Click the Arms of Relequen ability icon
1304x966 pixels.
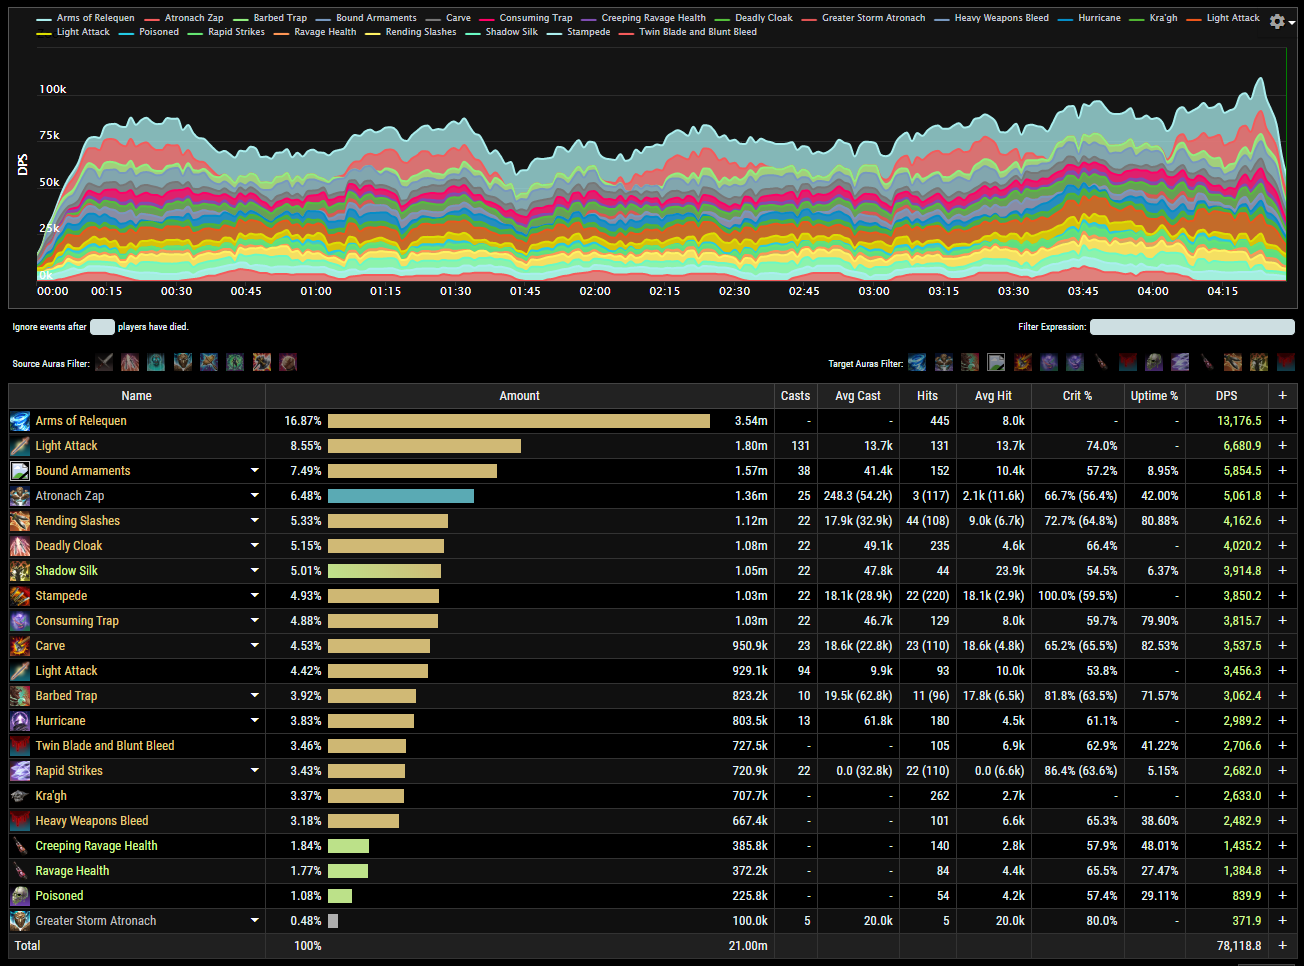20,421
